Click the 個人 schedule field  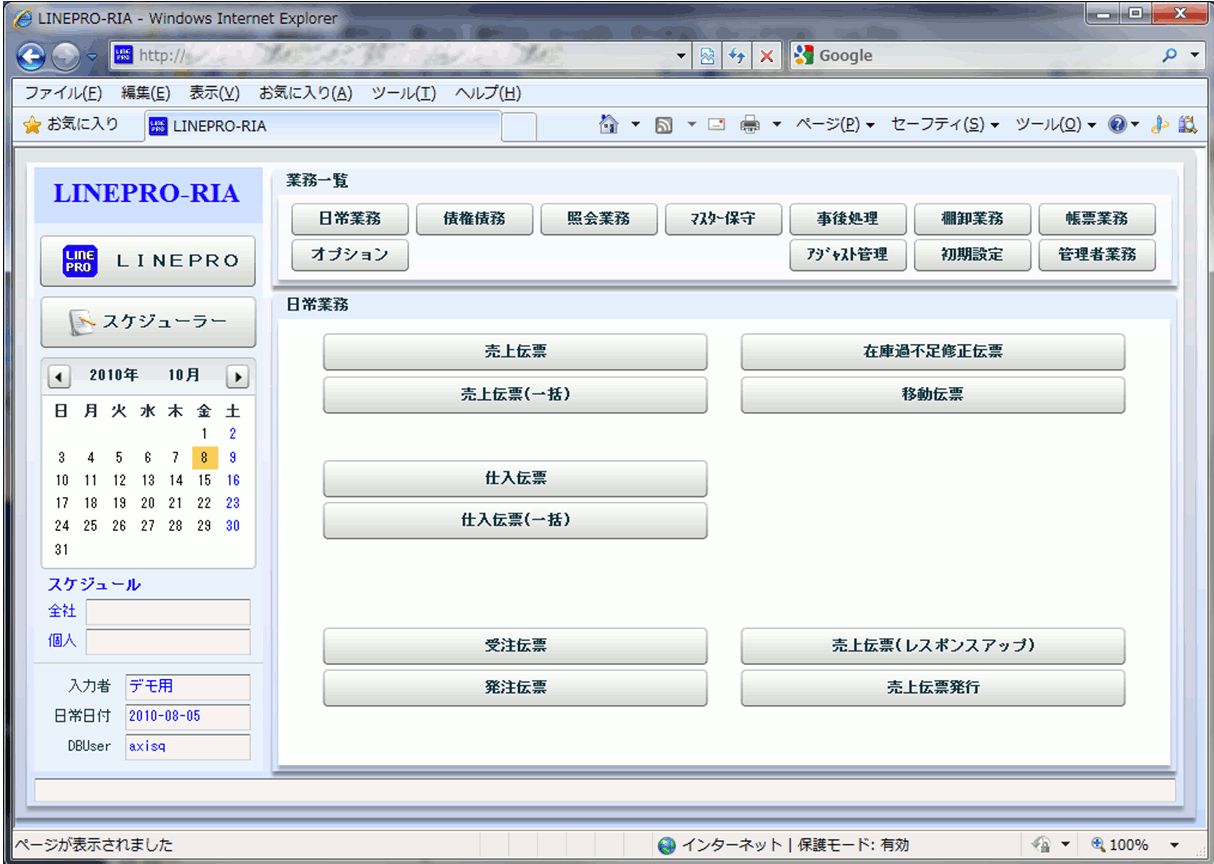coord(168,642)
